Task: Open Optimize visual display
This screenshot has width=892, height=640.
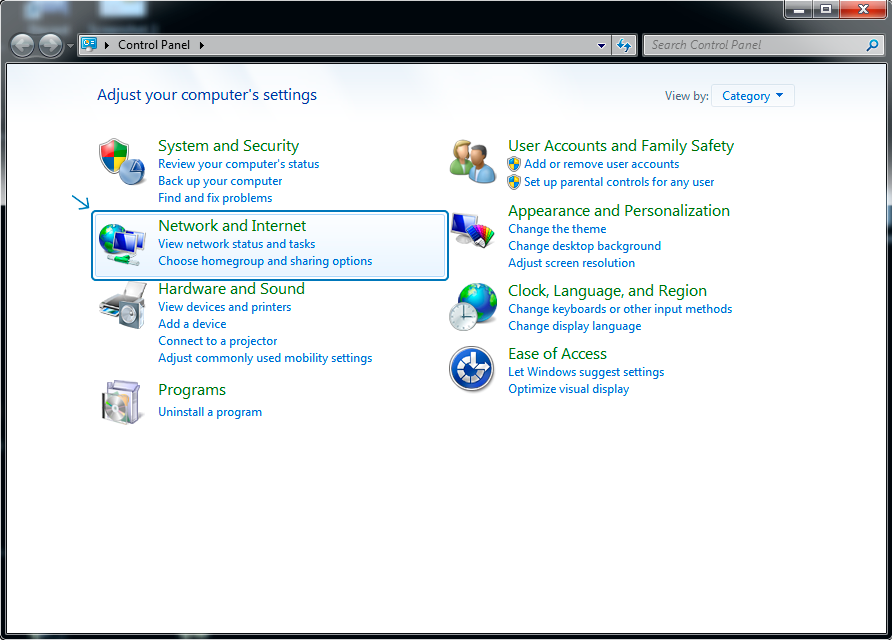Action: [568, 389]
